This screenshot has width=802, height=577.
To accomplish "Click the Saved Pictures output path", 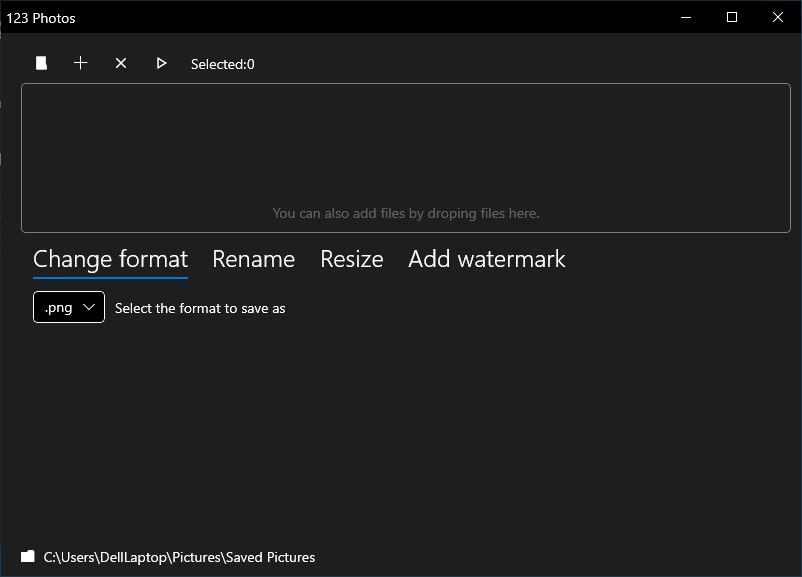I will pyautogui.click(x=179, y=557).
